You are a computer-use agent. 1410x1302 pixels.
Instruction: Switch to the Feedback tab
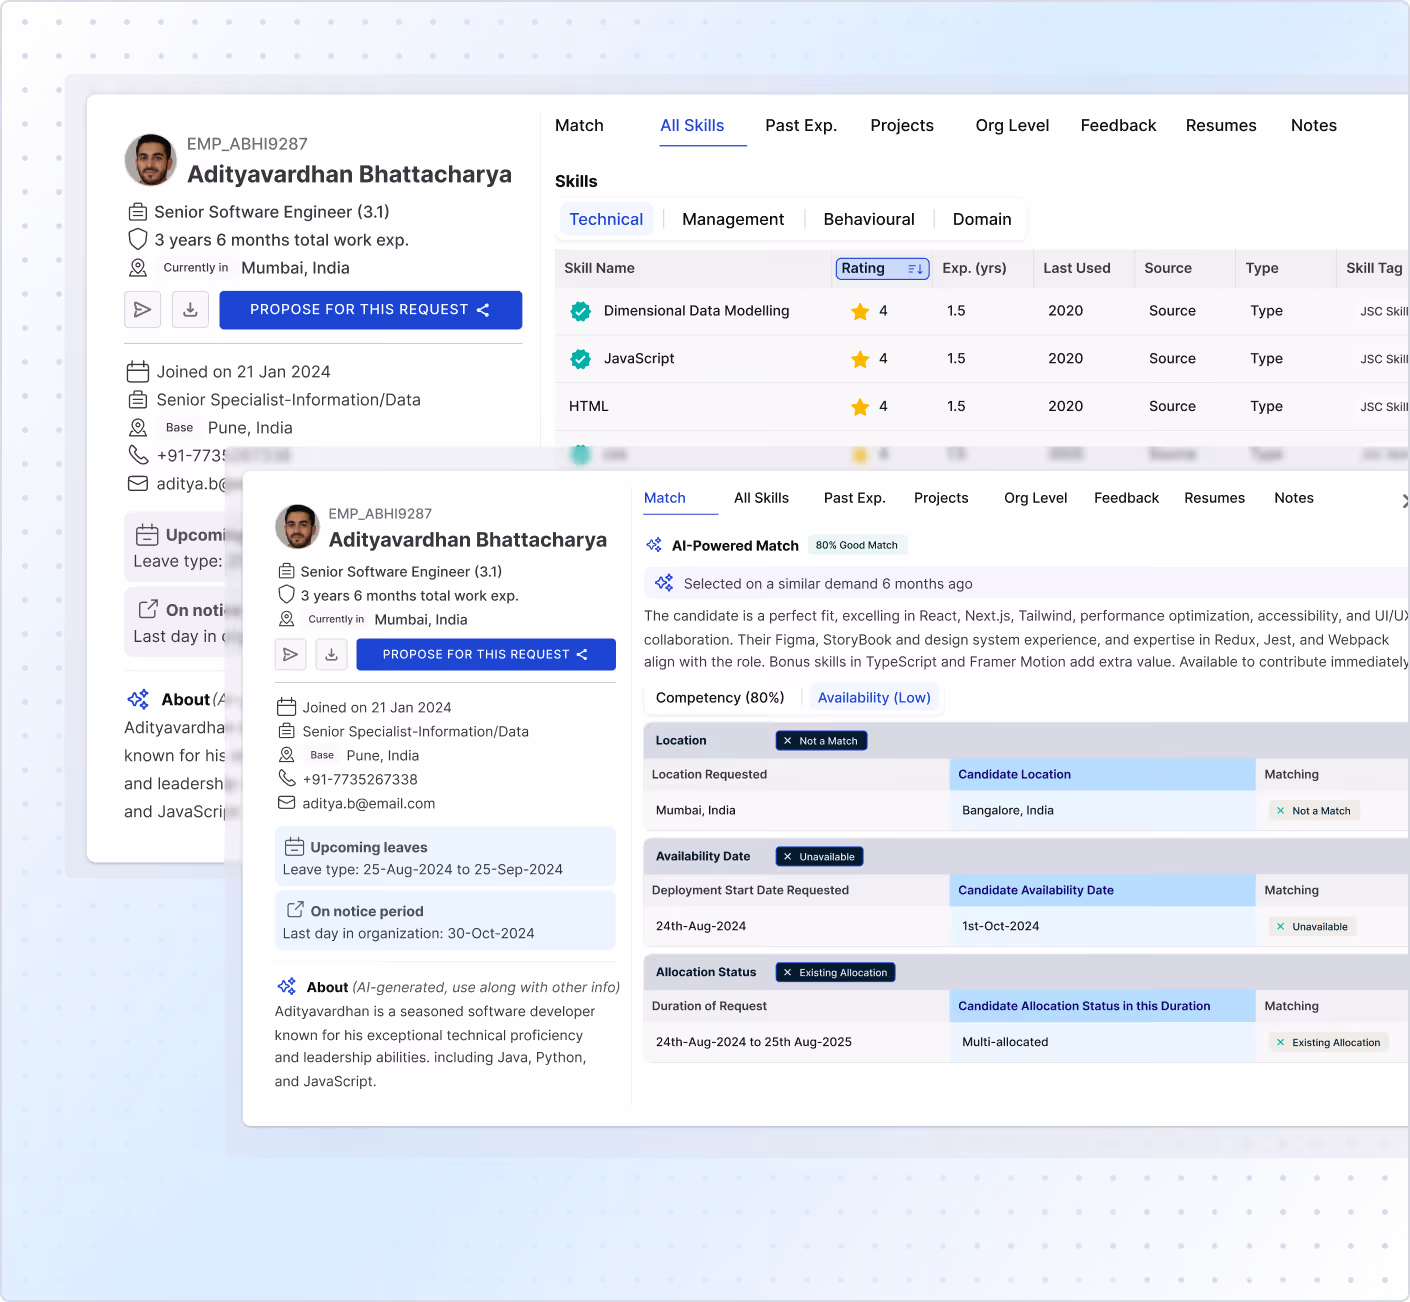click(1126, 497)
